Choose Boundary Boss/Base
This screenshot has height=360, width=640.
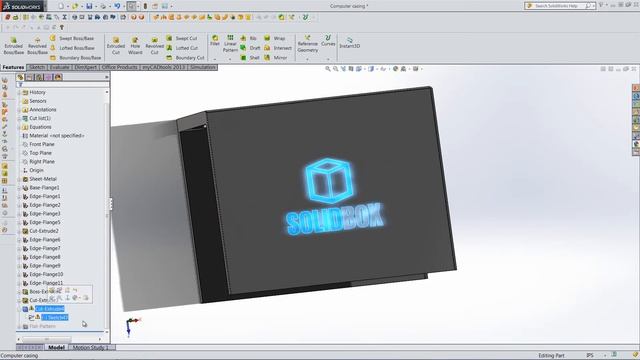(76, 58)
